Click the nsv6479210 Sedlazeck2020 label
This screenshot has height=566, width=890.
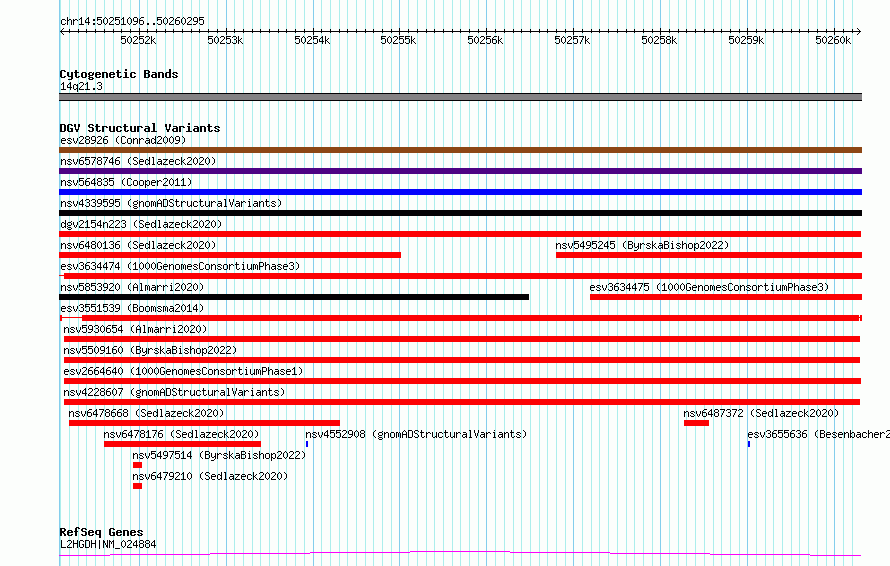click(x=210, y=476)
